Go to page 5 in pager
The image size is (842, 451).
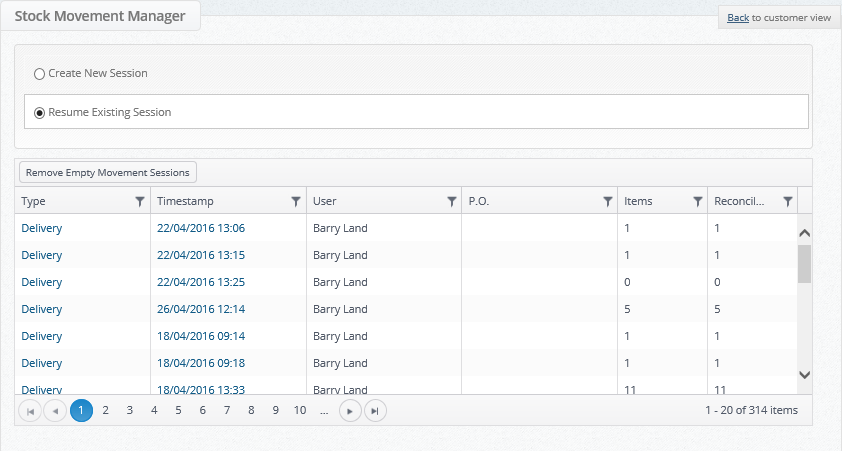click(x=178, y=411)
